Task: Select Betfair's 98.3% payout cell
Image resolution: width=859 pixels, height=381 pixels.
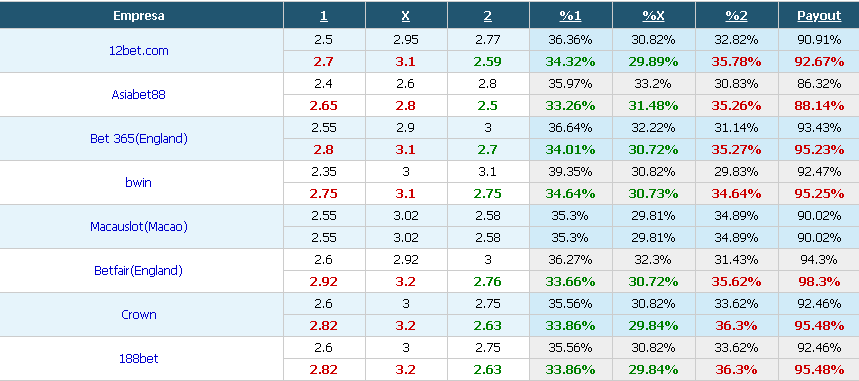Action: (x=819, y=282)
